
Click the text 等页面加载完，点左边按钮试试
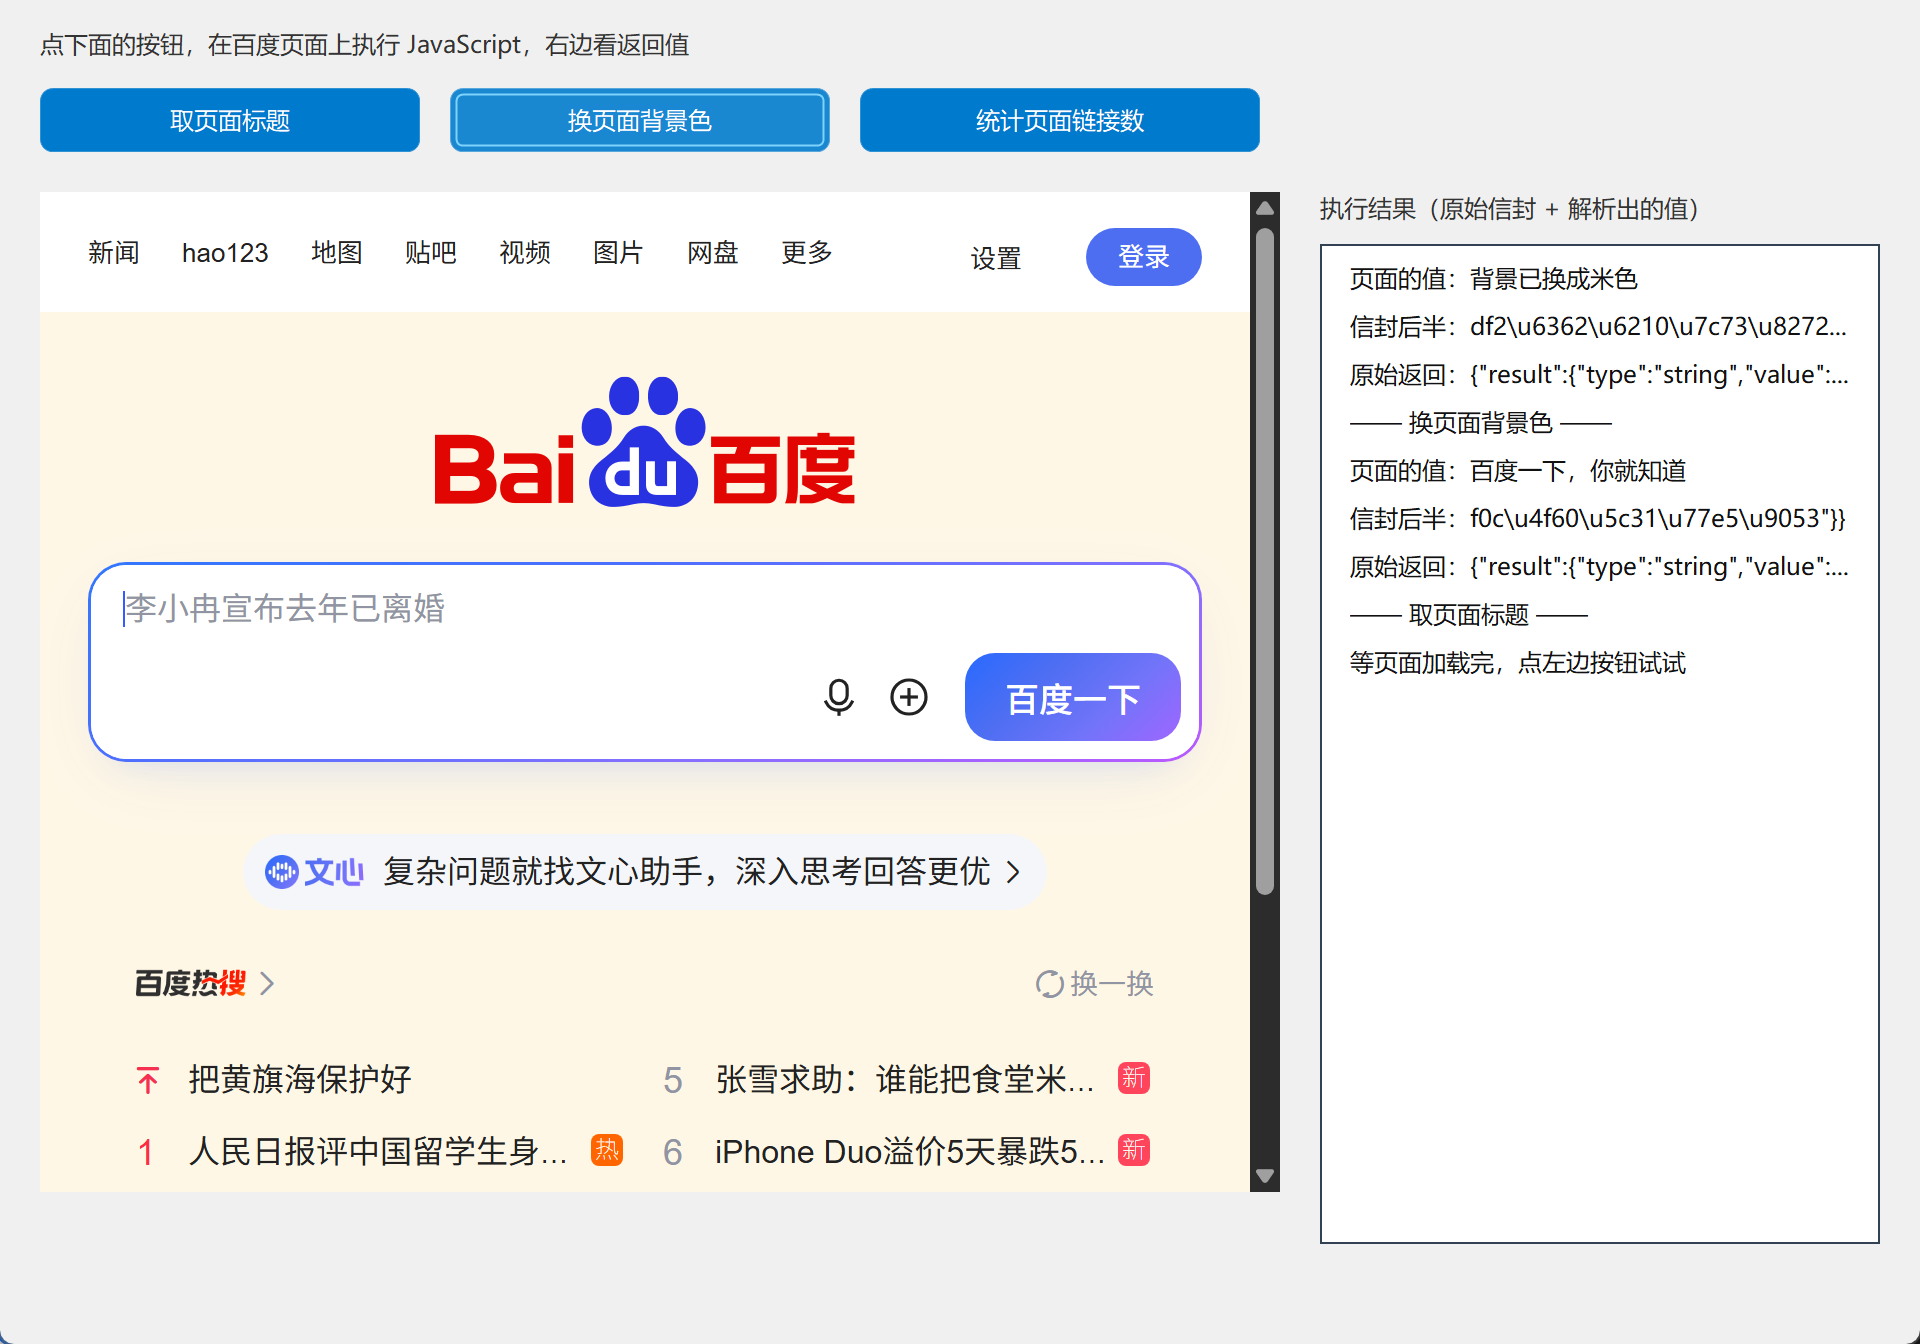click(1517, 663)
